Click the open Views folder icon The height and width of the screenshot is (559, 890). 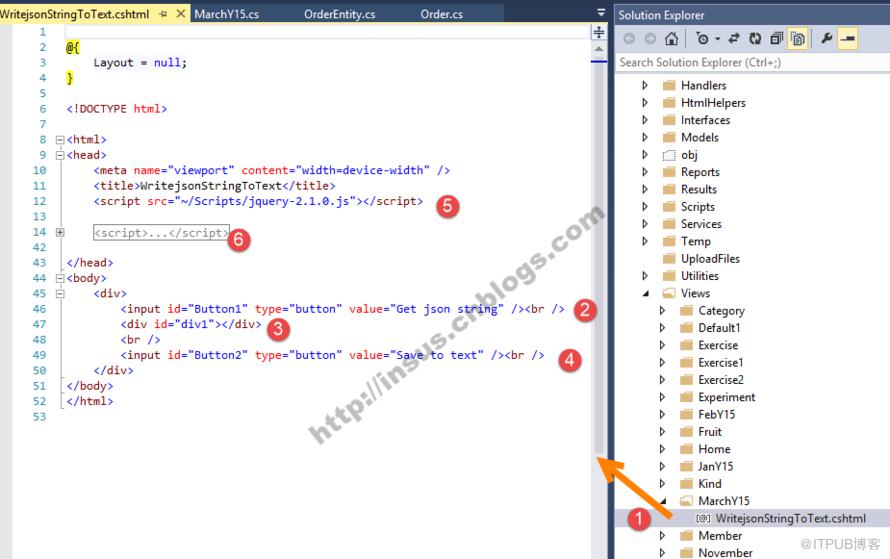pyautogui.click(x=669, y=293)
